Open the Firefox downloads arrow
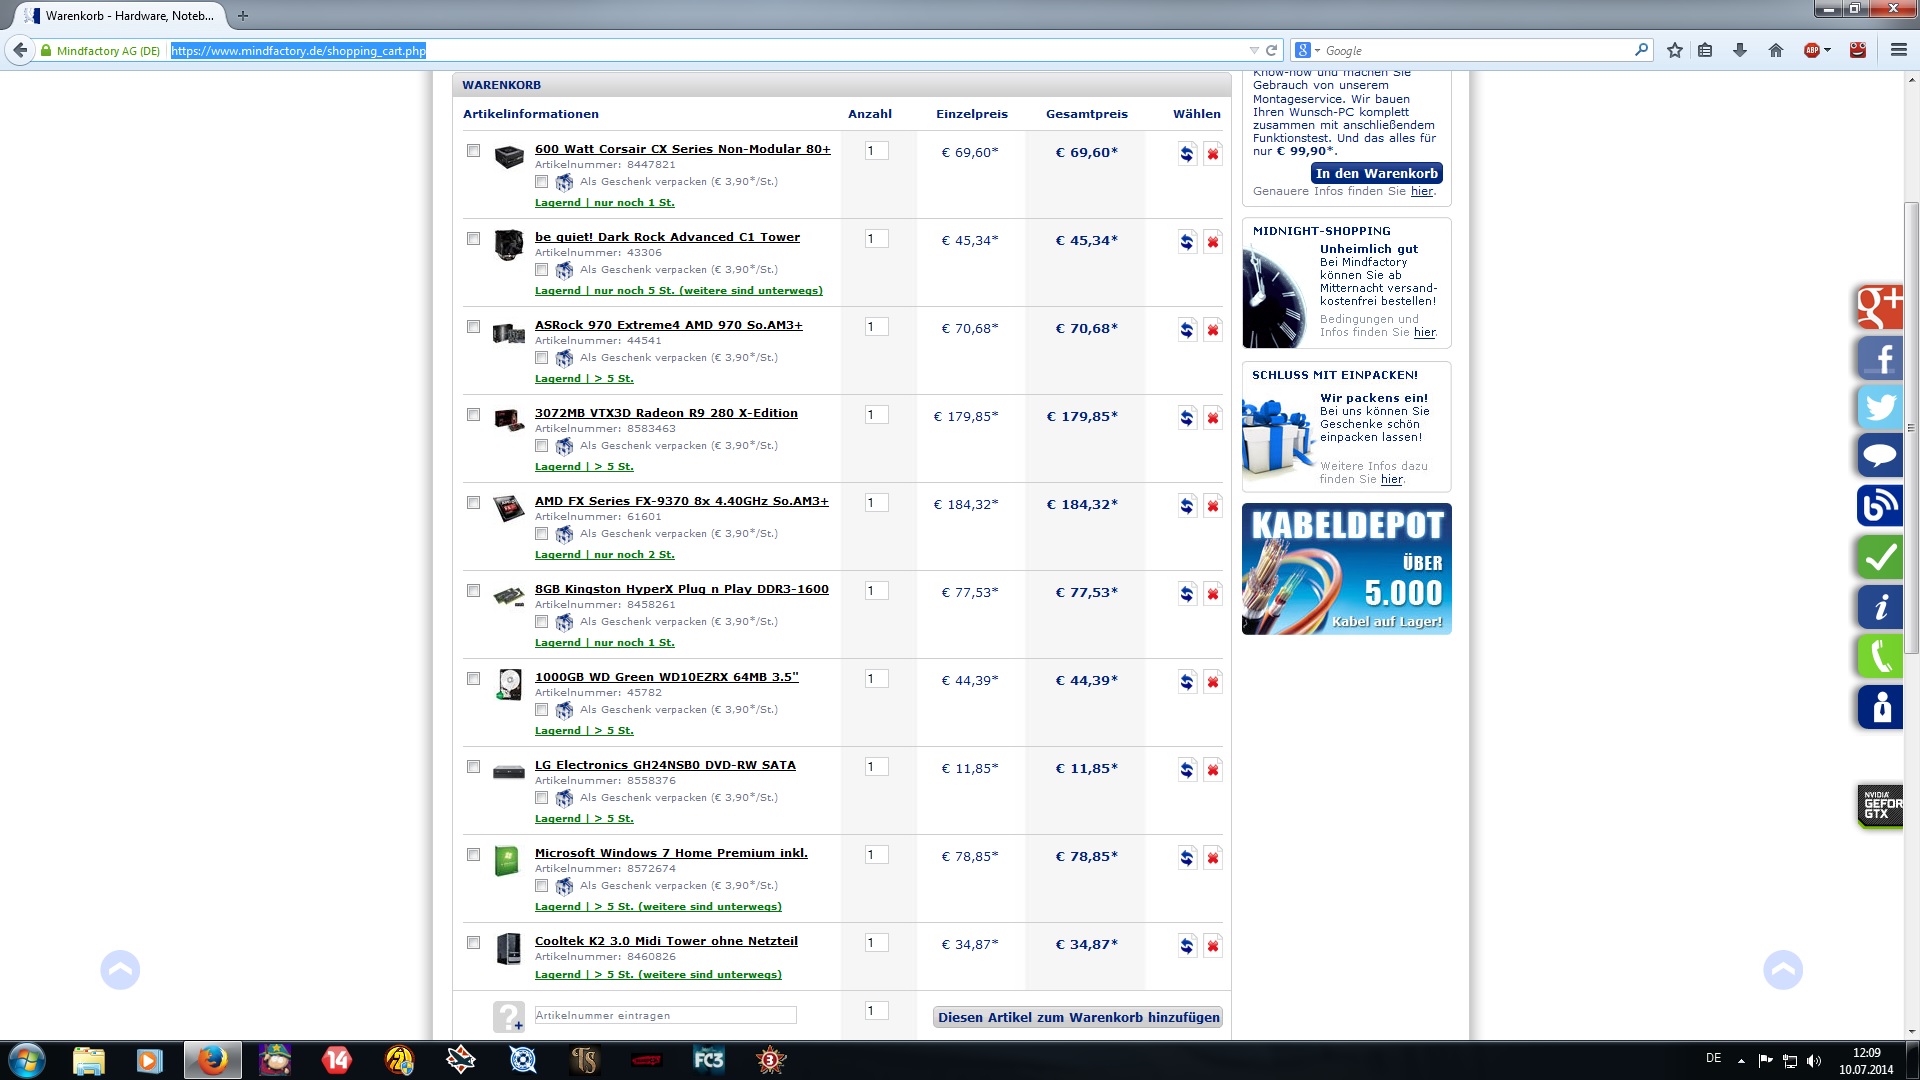 [1740, 50]
